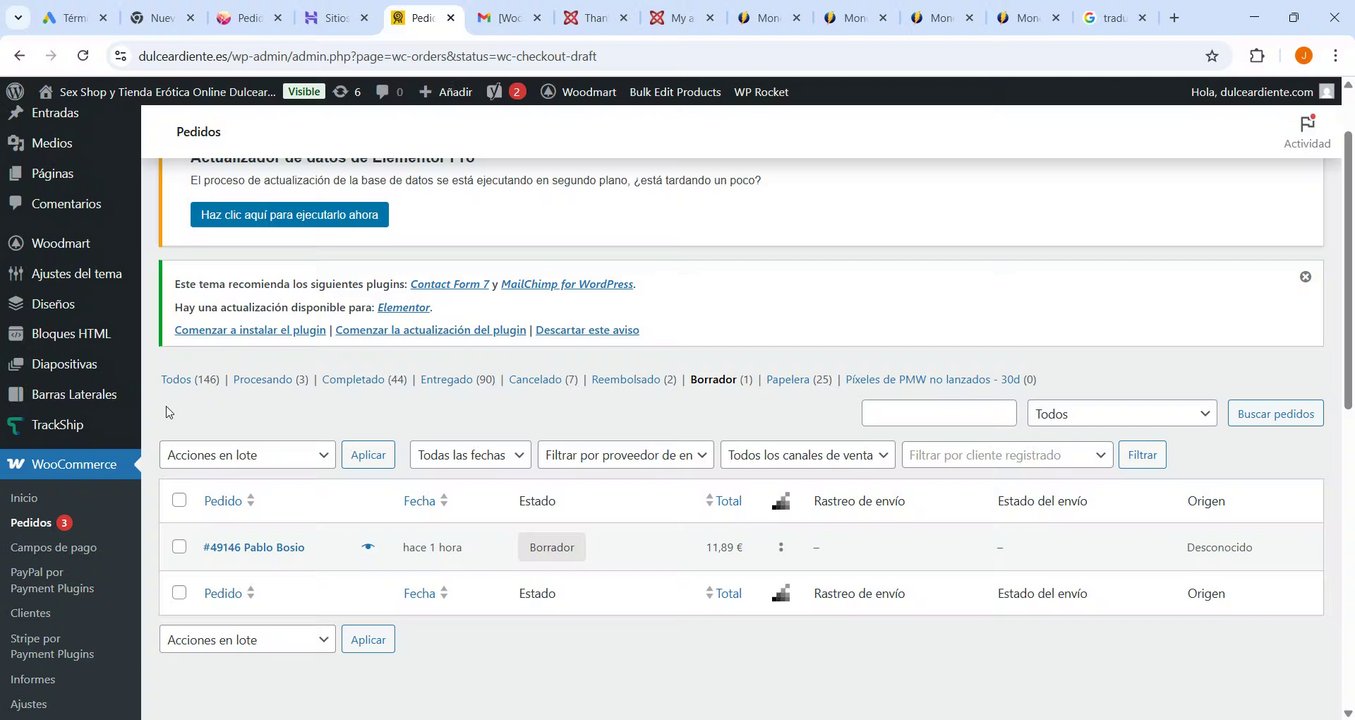Screen dimensions: 1355x720
Task: Expand the Chrome tab search dropdown
Action: [x=18, y=18]
